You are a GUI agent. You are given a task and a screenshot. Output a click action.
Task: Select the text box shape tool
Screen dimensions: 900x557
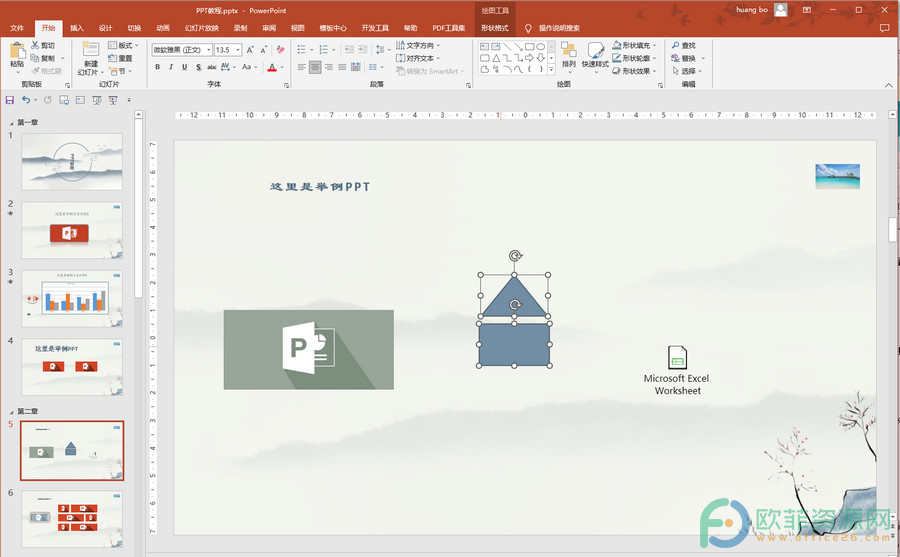coord(484,47)
